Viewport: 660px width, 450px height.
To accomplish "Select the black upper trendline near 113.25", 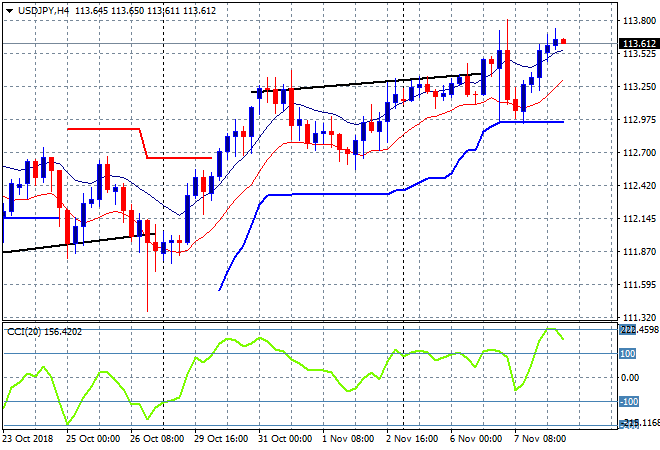I will point(366,83).
